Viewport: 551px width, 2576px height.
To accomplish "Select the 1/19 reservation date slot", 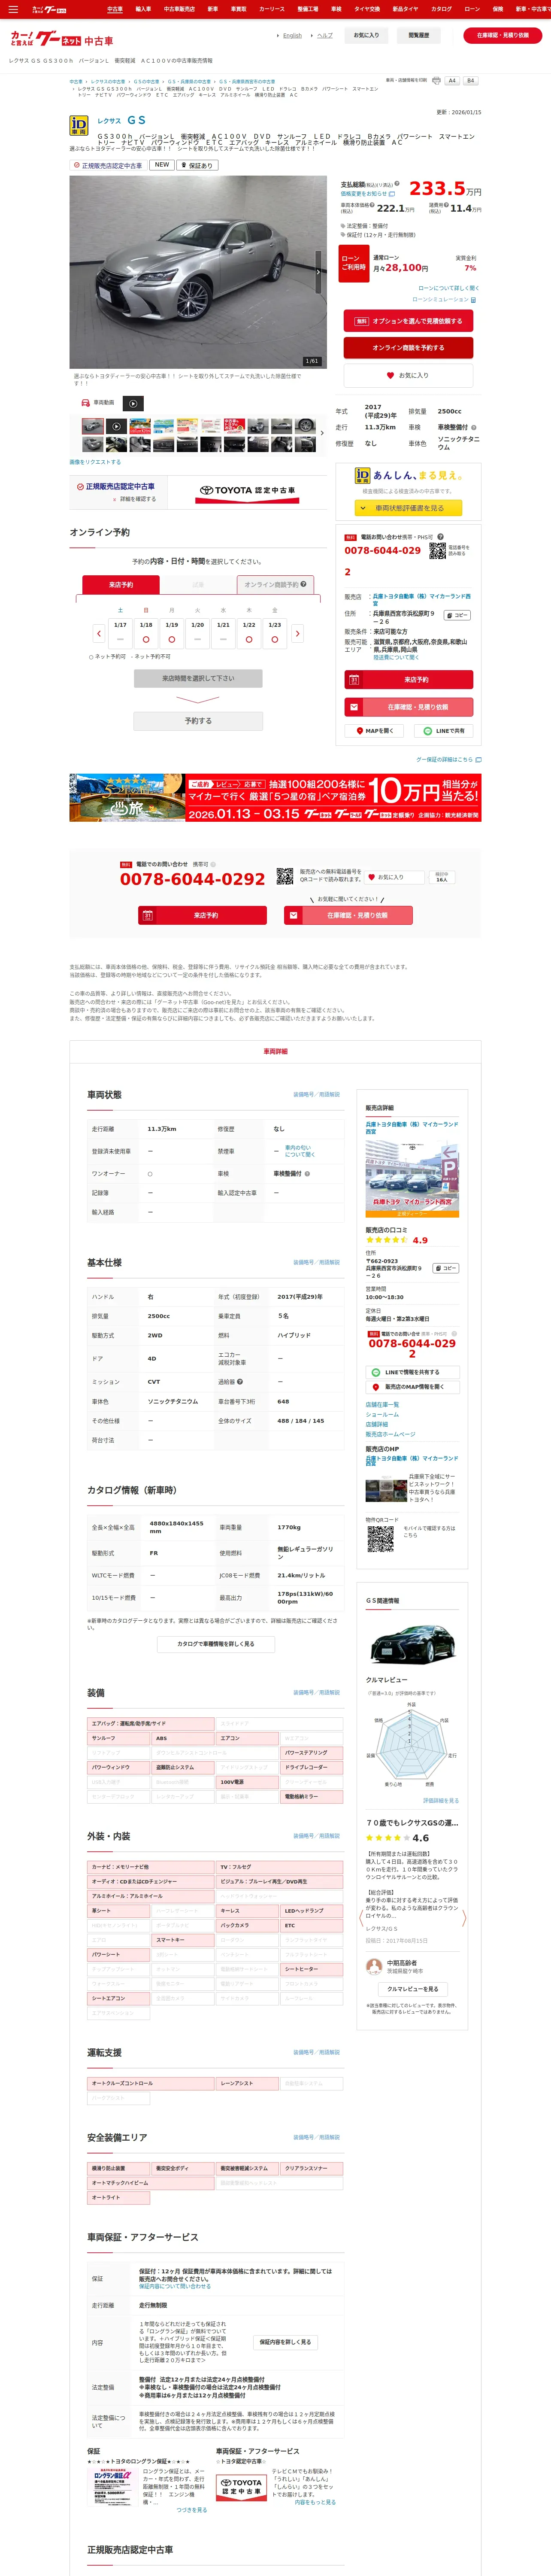I will [172, 633].
